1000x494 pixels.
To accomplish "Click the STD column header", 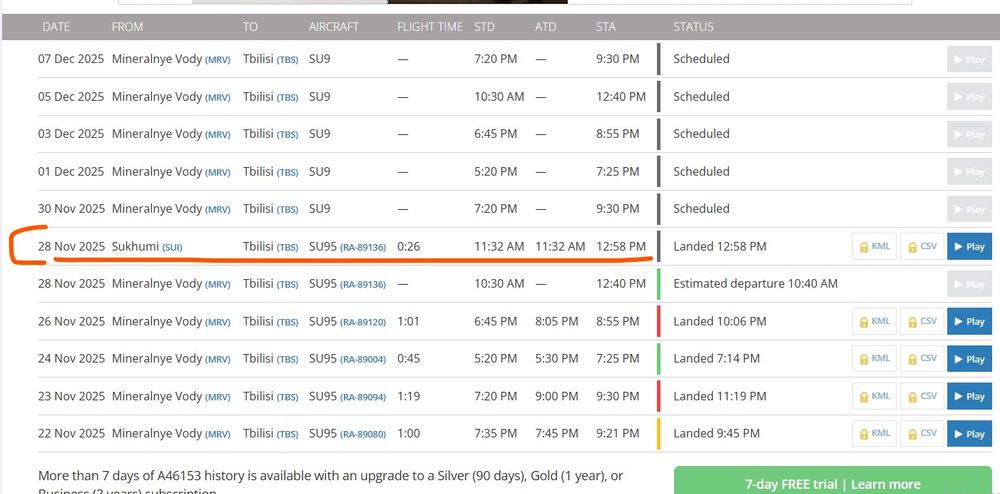I will coord(484,27).
